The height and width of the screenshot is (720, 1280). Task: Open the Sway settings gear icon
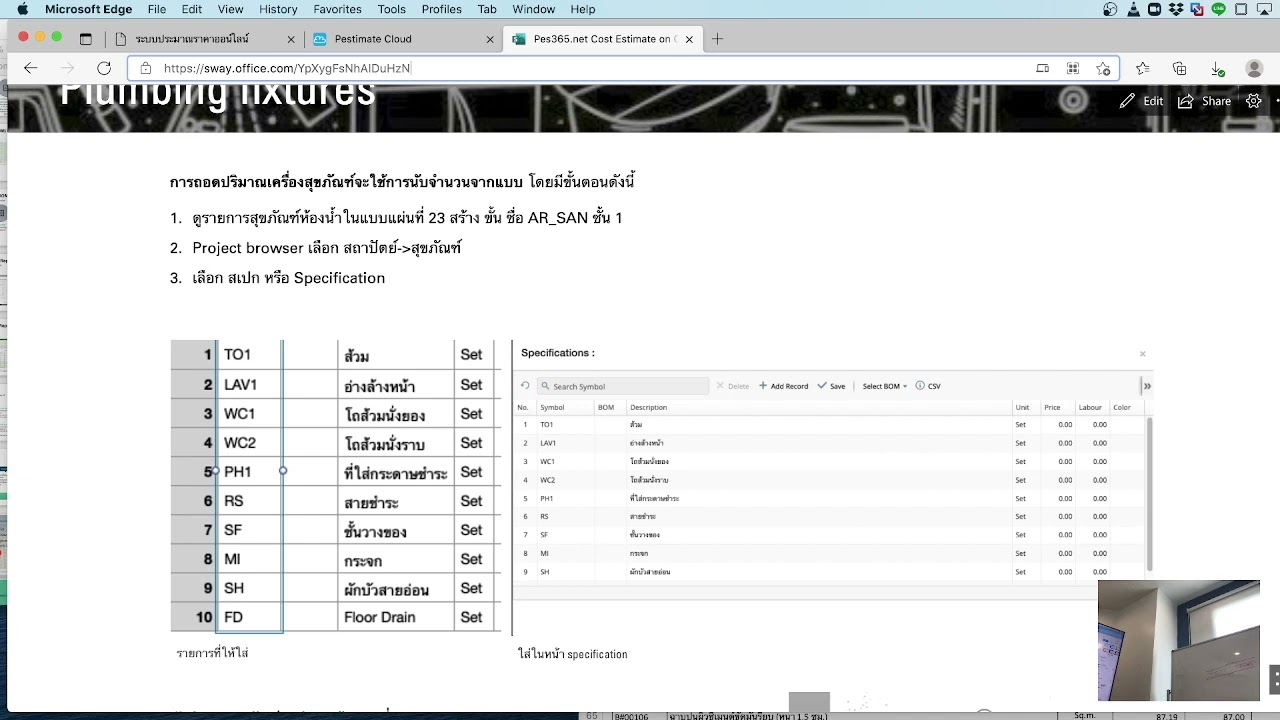(1253, 101)
